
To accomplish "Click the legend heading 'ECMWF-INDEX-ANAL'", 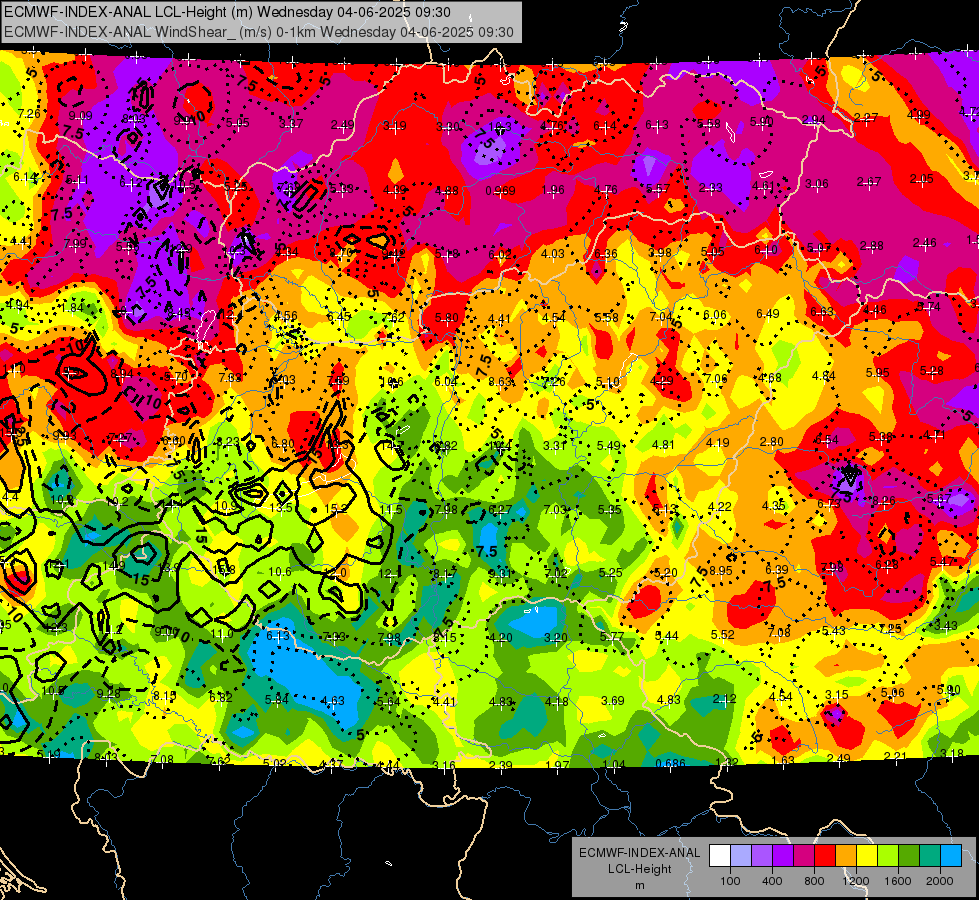I will [x=639, y=853].
